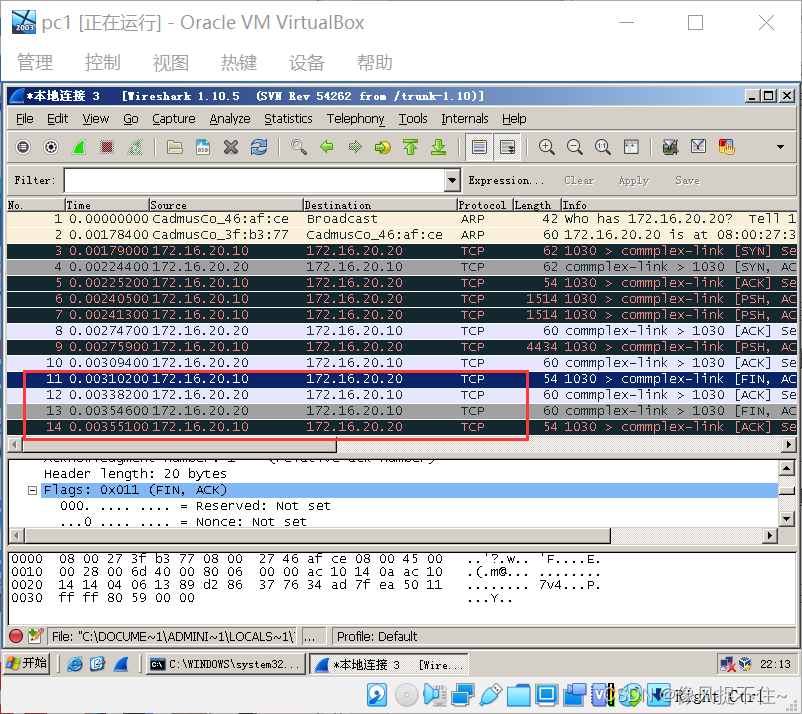Open the capture interfaces list icon
The image size is (802, 714).
[x=23, y=147]
